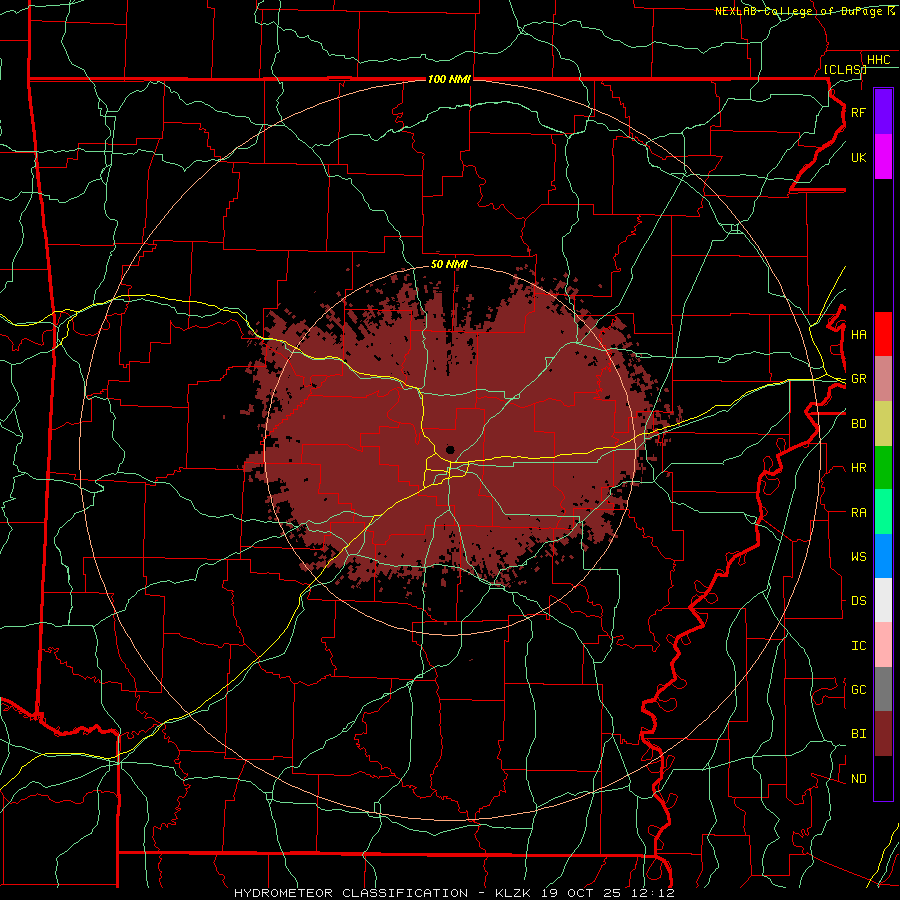This screenshot has height=900, width=900.
Task: Click the GR legend label
Action: coord(858,379)
